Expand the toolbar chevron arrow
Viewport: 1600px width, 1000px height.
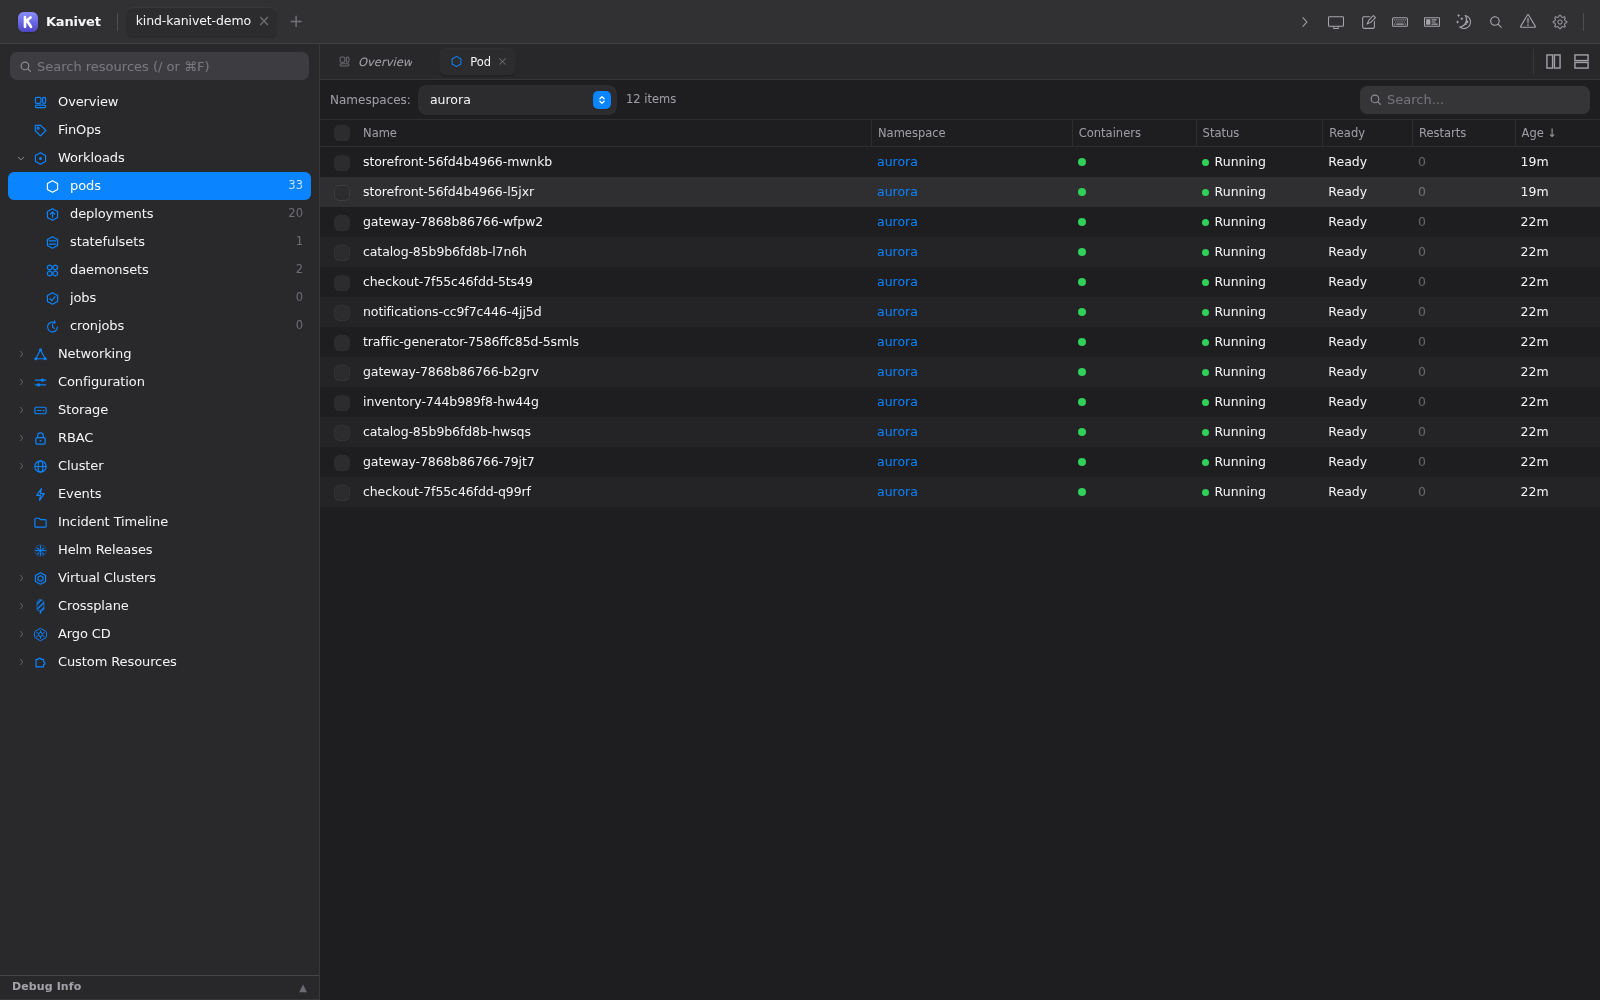(x=1304, y=22)
